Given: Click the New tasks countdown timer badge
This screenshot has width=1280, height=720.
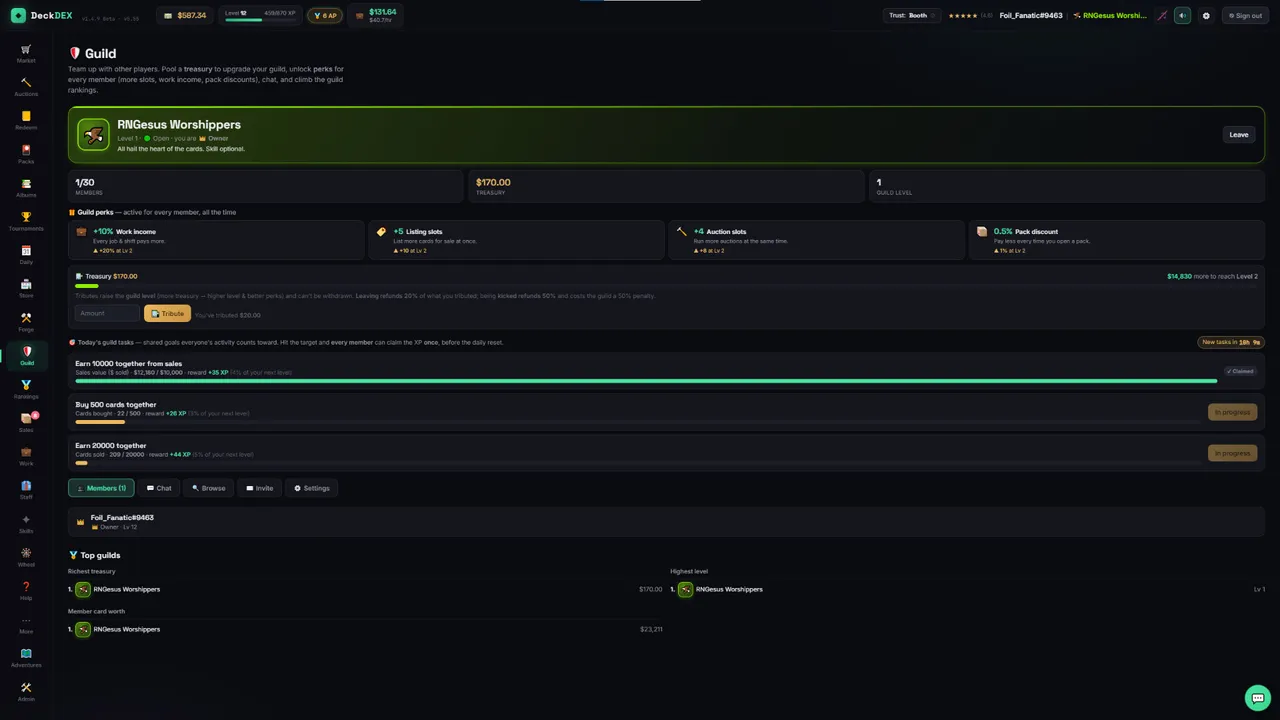Looking at the screenshot, I should (x=1231, y=342).
